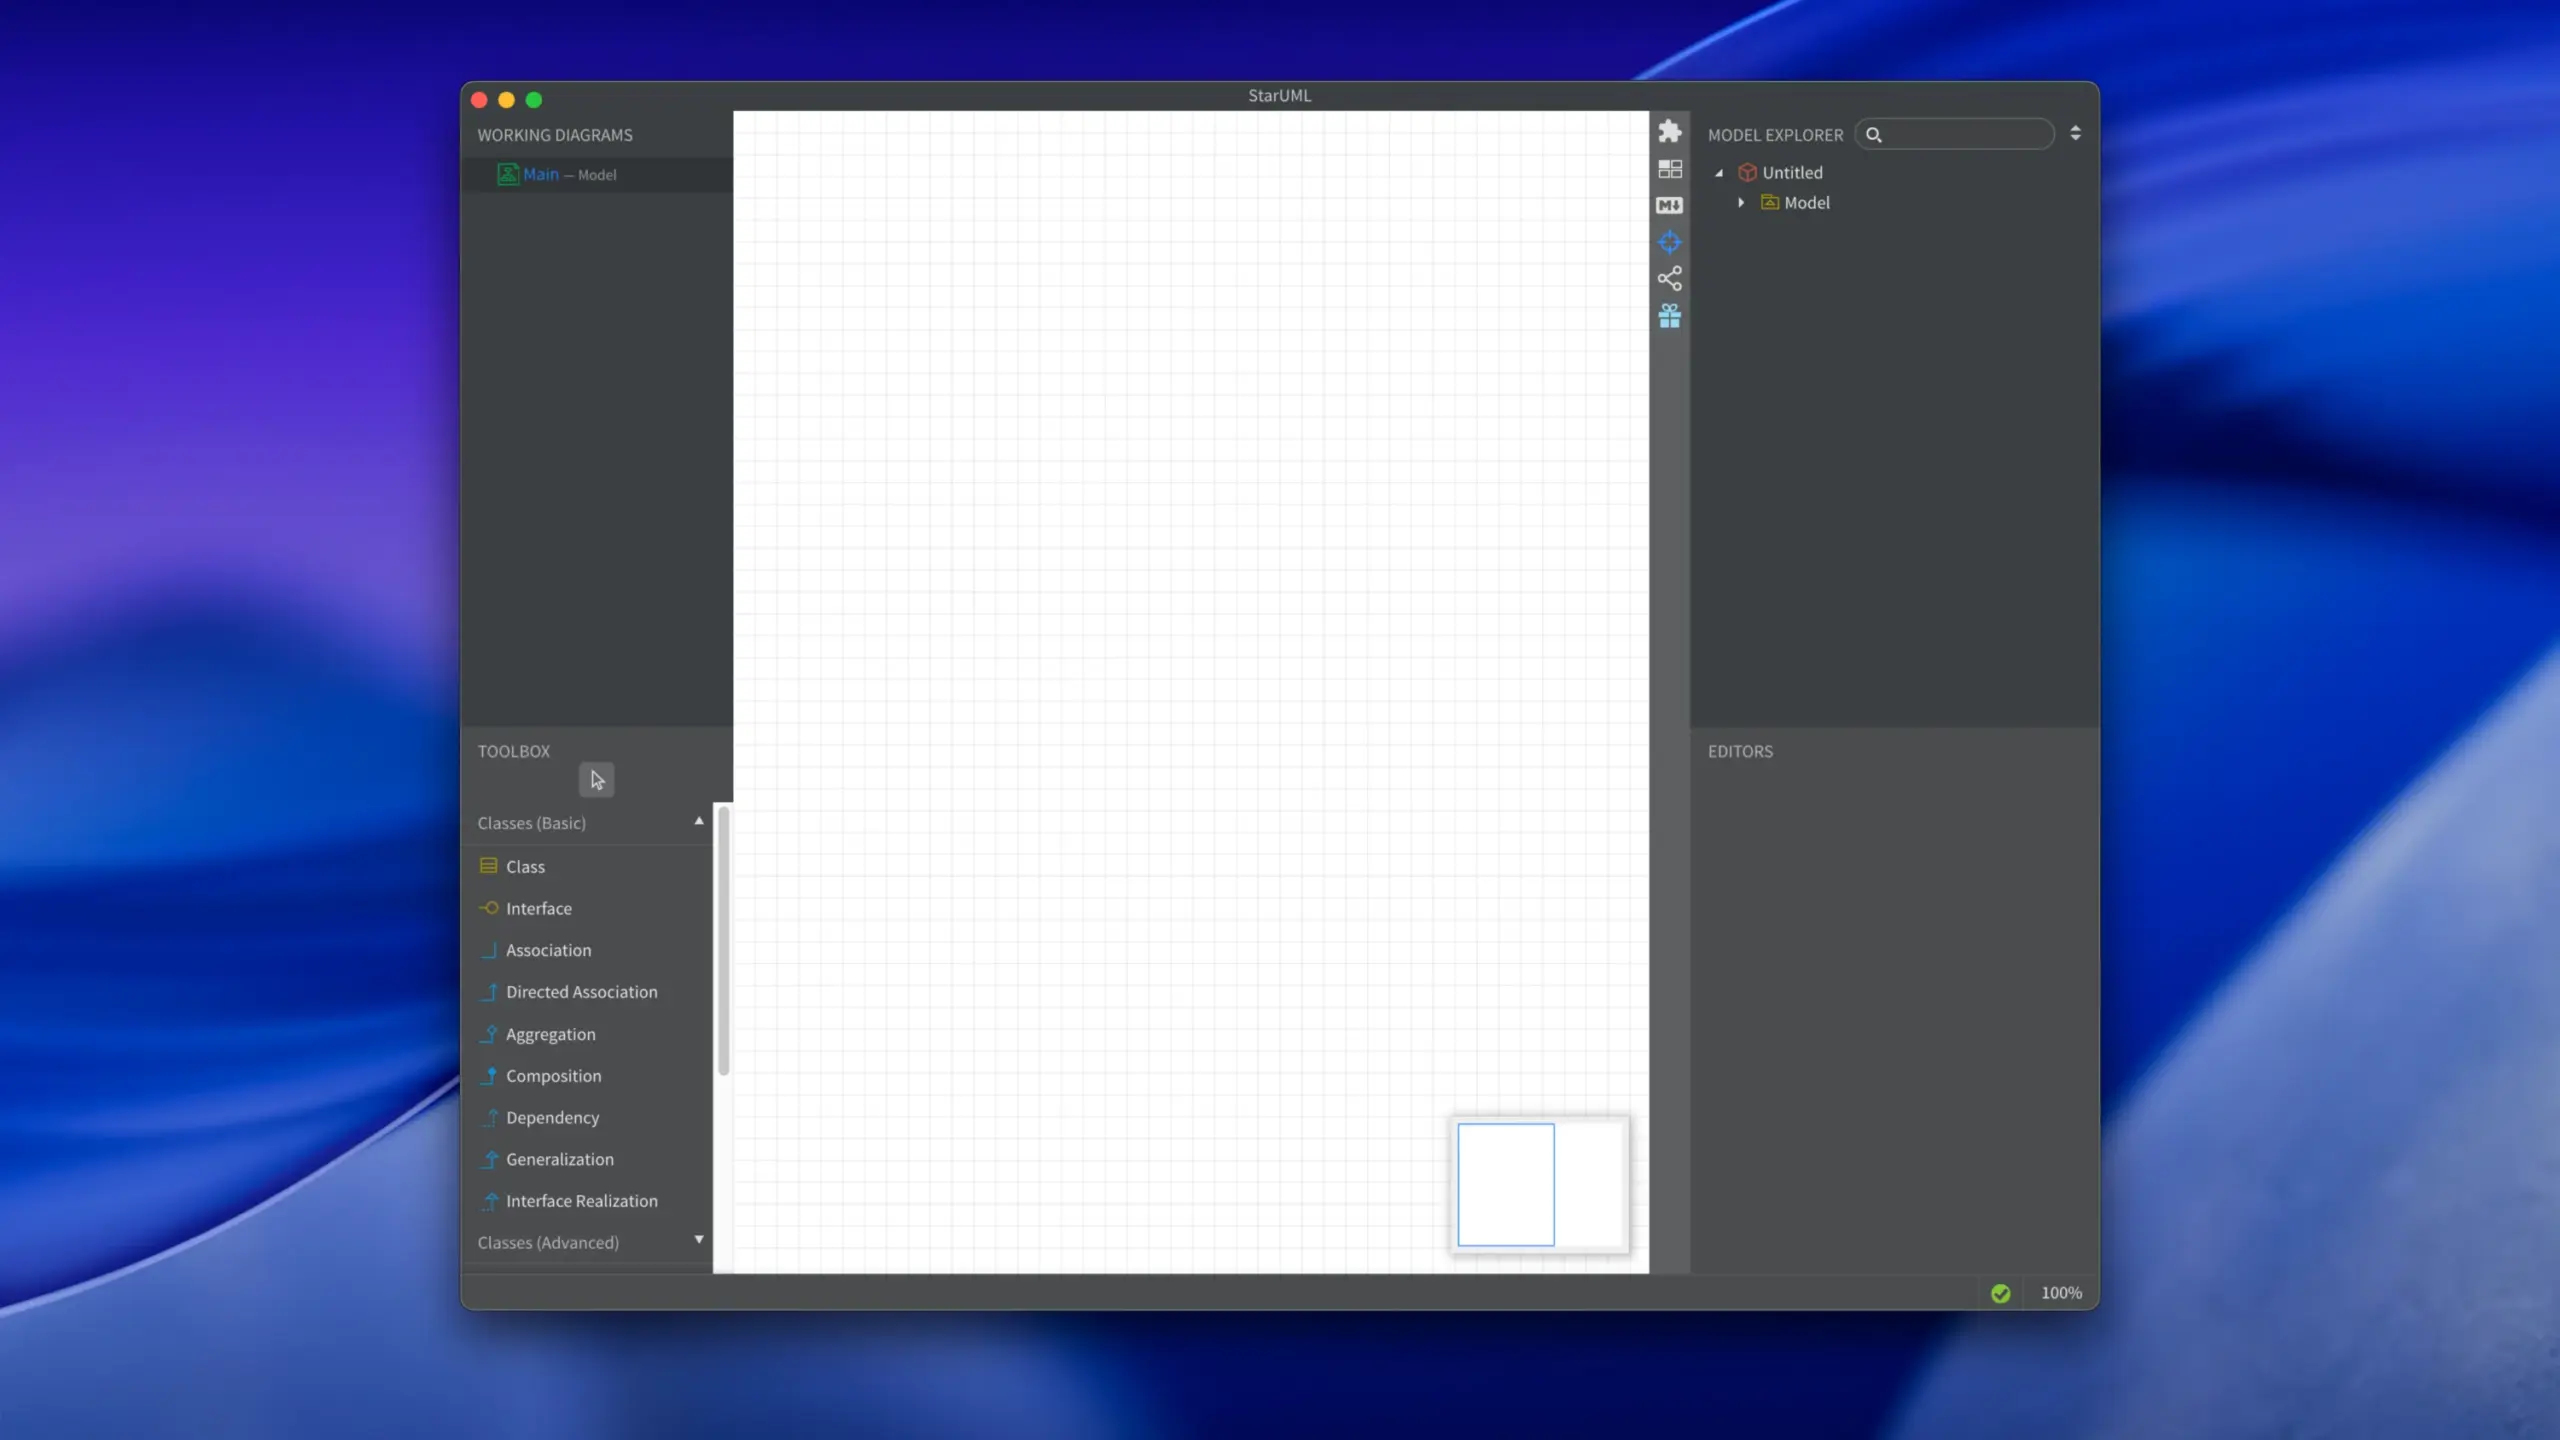Click the 100% zoom level indicator
The height and width of the screenshot is (1440, 2560).
[x=2060, y=1293]
